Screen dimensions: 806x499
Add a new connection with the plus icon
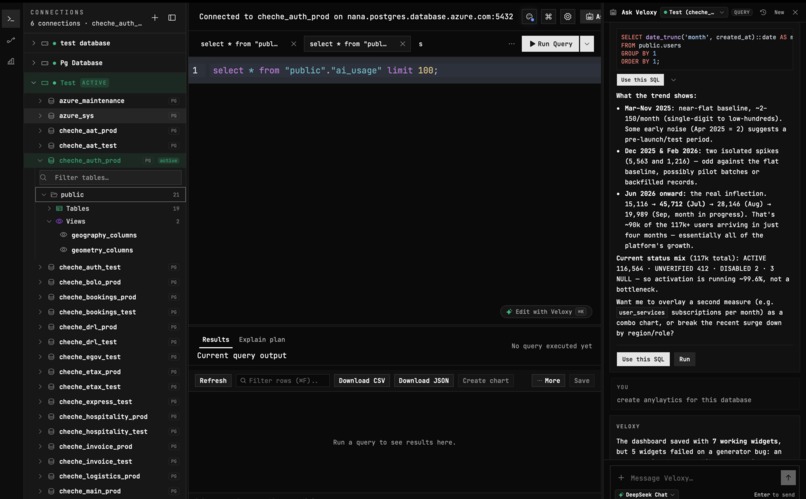pyautogui.click(x=155, y=17)
